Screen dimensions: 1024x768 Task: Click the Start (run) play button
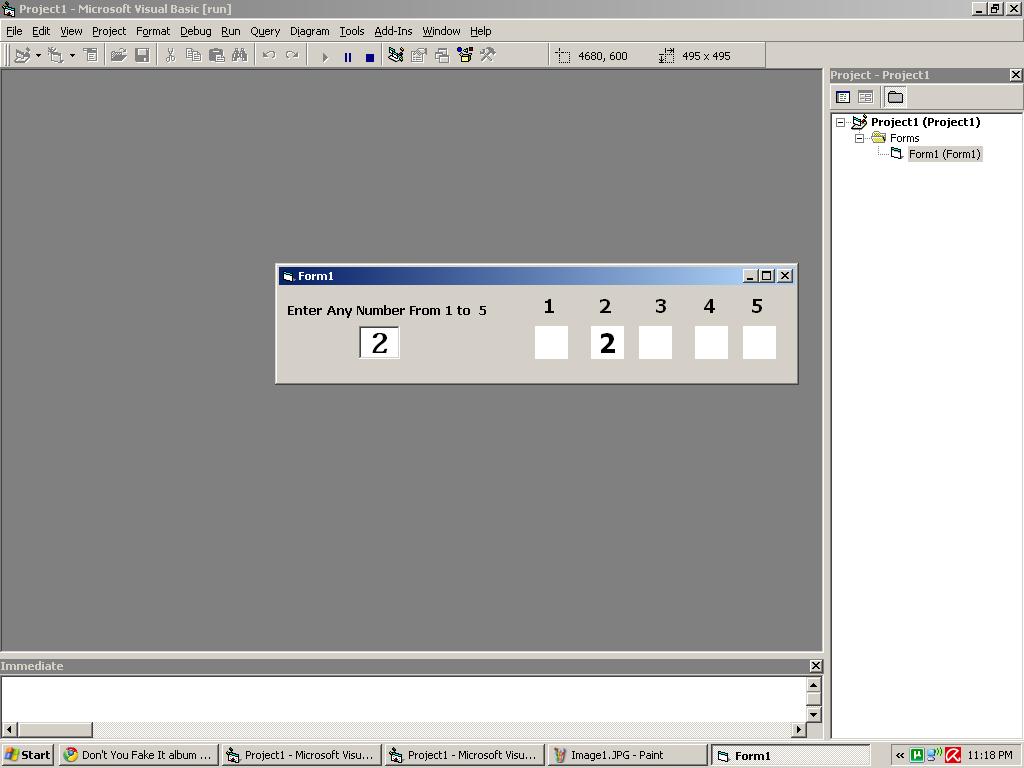tap(325, 57)
